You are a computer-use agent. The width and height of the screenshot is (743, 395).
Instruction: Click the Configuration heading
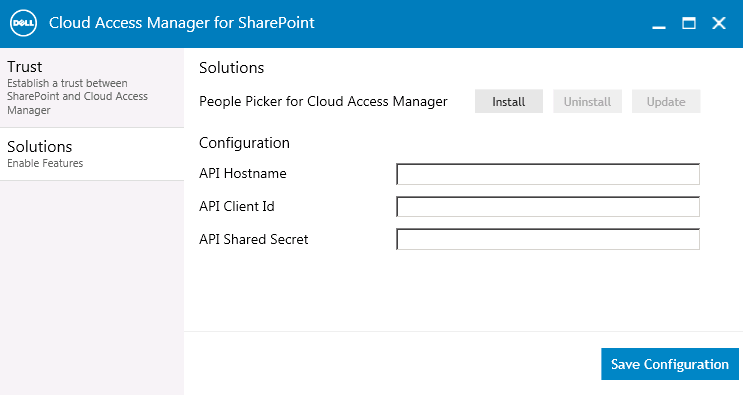point(244,143)
